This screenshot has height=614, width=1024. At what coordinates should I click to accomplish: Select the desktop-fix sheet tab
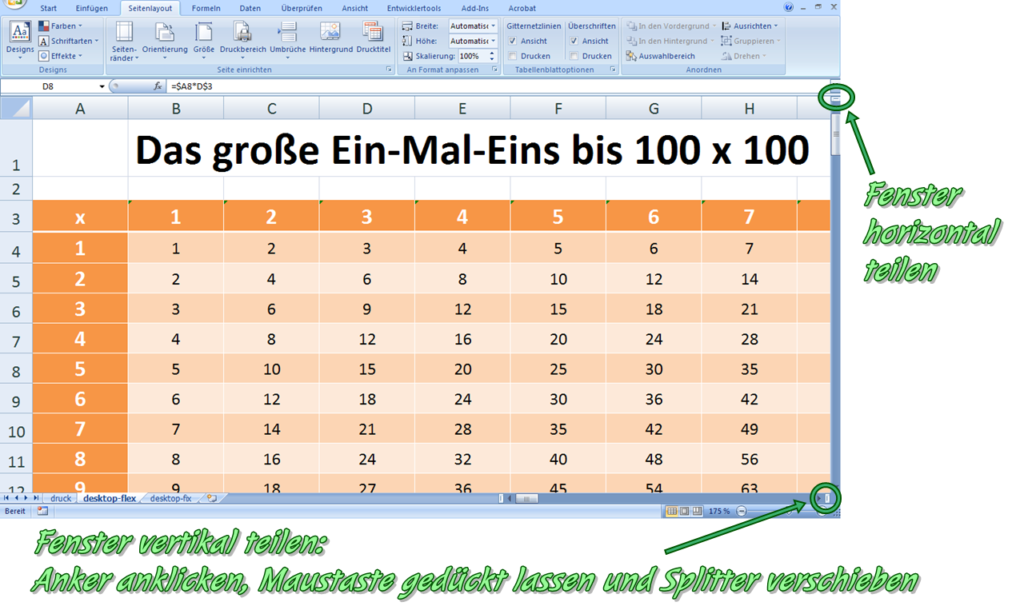pos(170,498)
